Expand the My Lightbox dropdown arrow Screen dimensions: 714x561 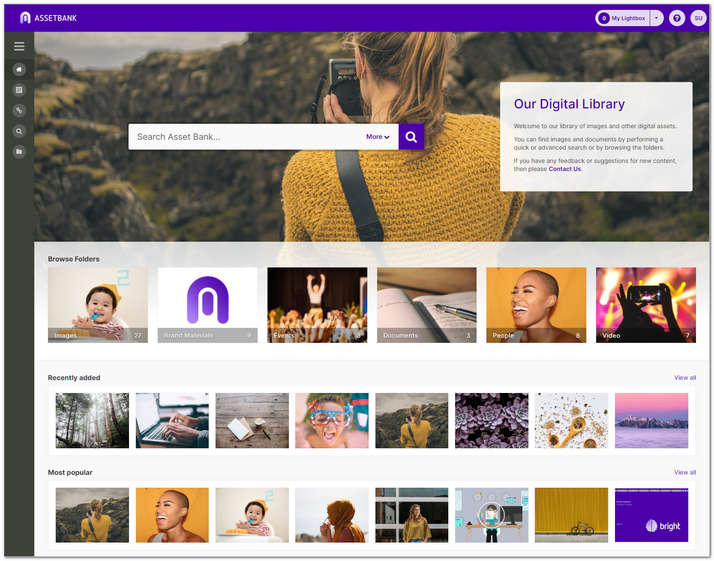(656, 18)
